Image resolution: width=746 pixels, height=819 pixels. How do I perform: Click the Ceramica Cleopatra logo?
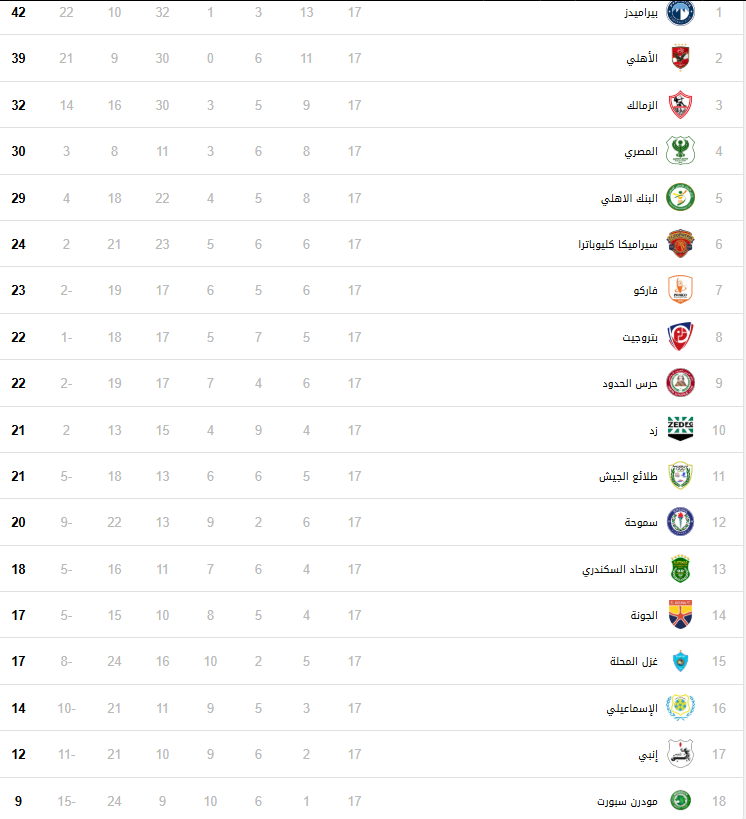[680, 243]
